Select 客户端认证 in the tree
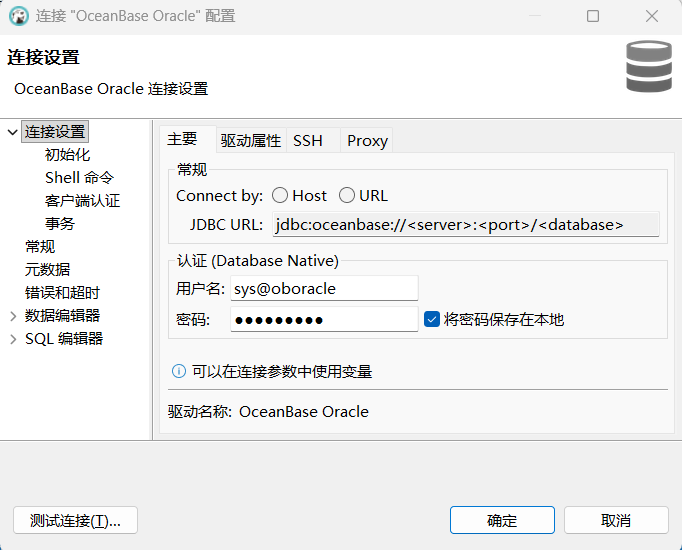The width and height of the screenshot is (682, 550). tap(82, 200)
